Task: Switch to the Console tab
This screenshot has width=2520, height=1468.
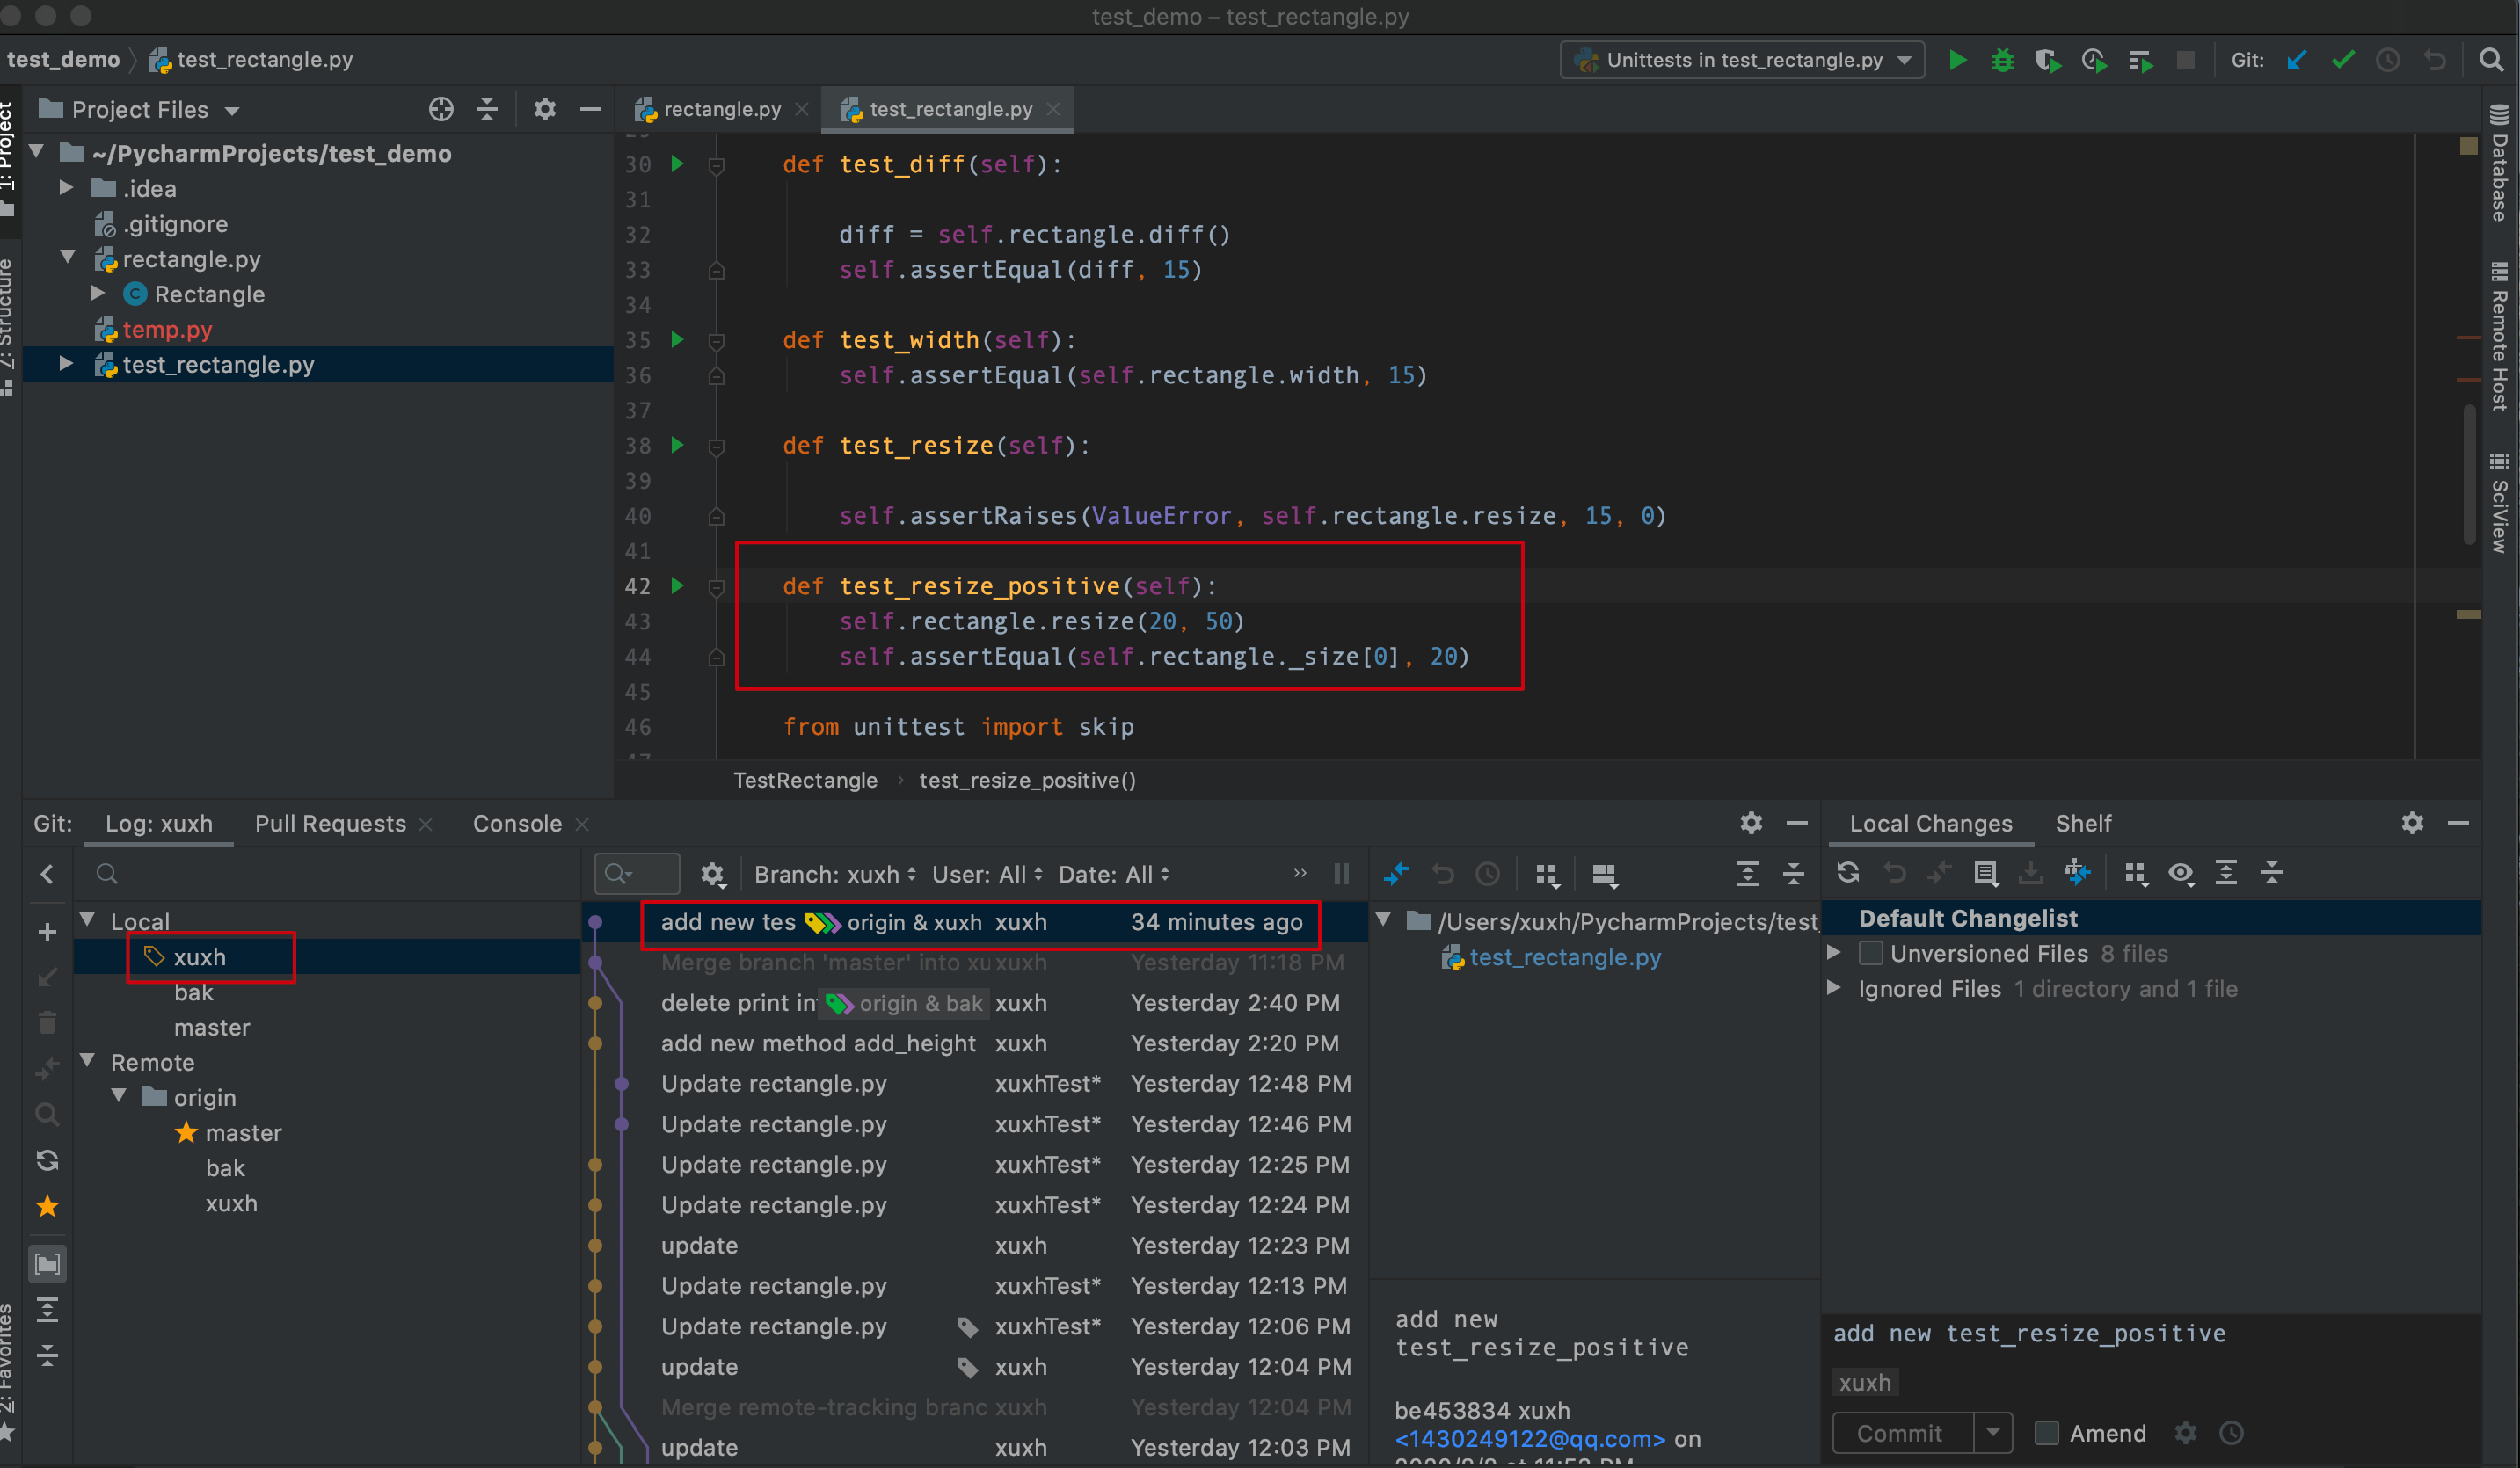Action: [517, 823]
